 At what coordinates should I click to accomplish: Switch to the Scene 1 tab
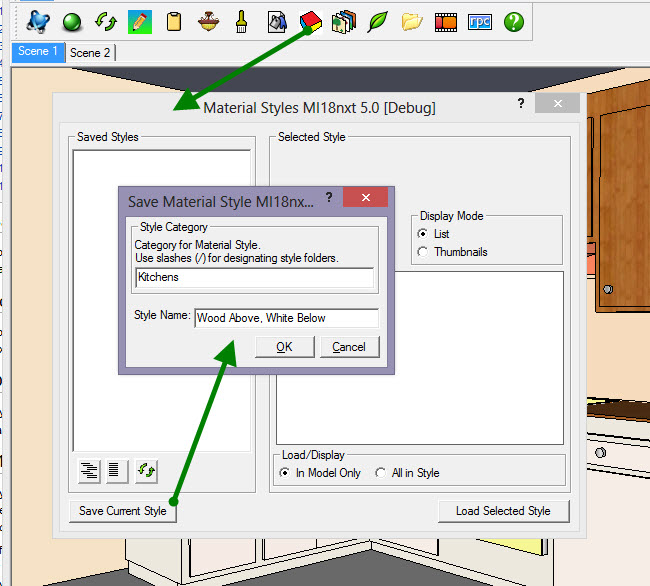coord(39,52)
